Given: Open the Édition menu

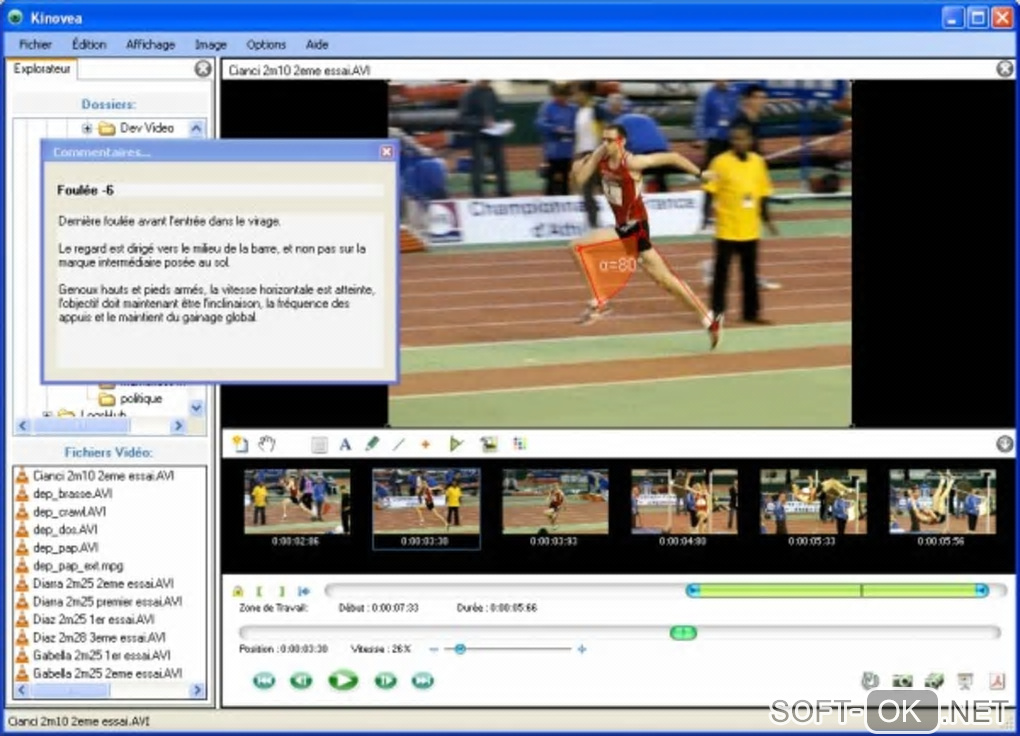Looking at the screenshot, I should coord(89,44).
